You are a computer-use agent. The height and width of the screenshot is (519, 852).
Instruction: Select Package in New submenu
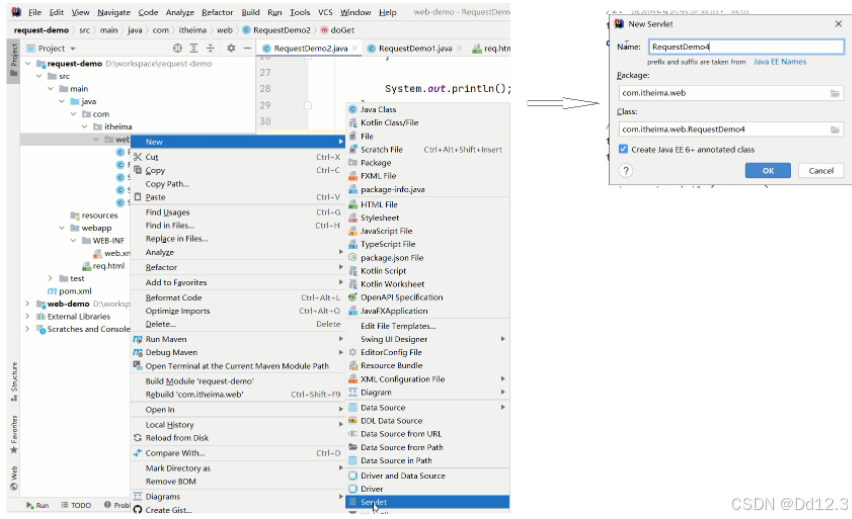(428, 162)
